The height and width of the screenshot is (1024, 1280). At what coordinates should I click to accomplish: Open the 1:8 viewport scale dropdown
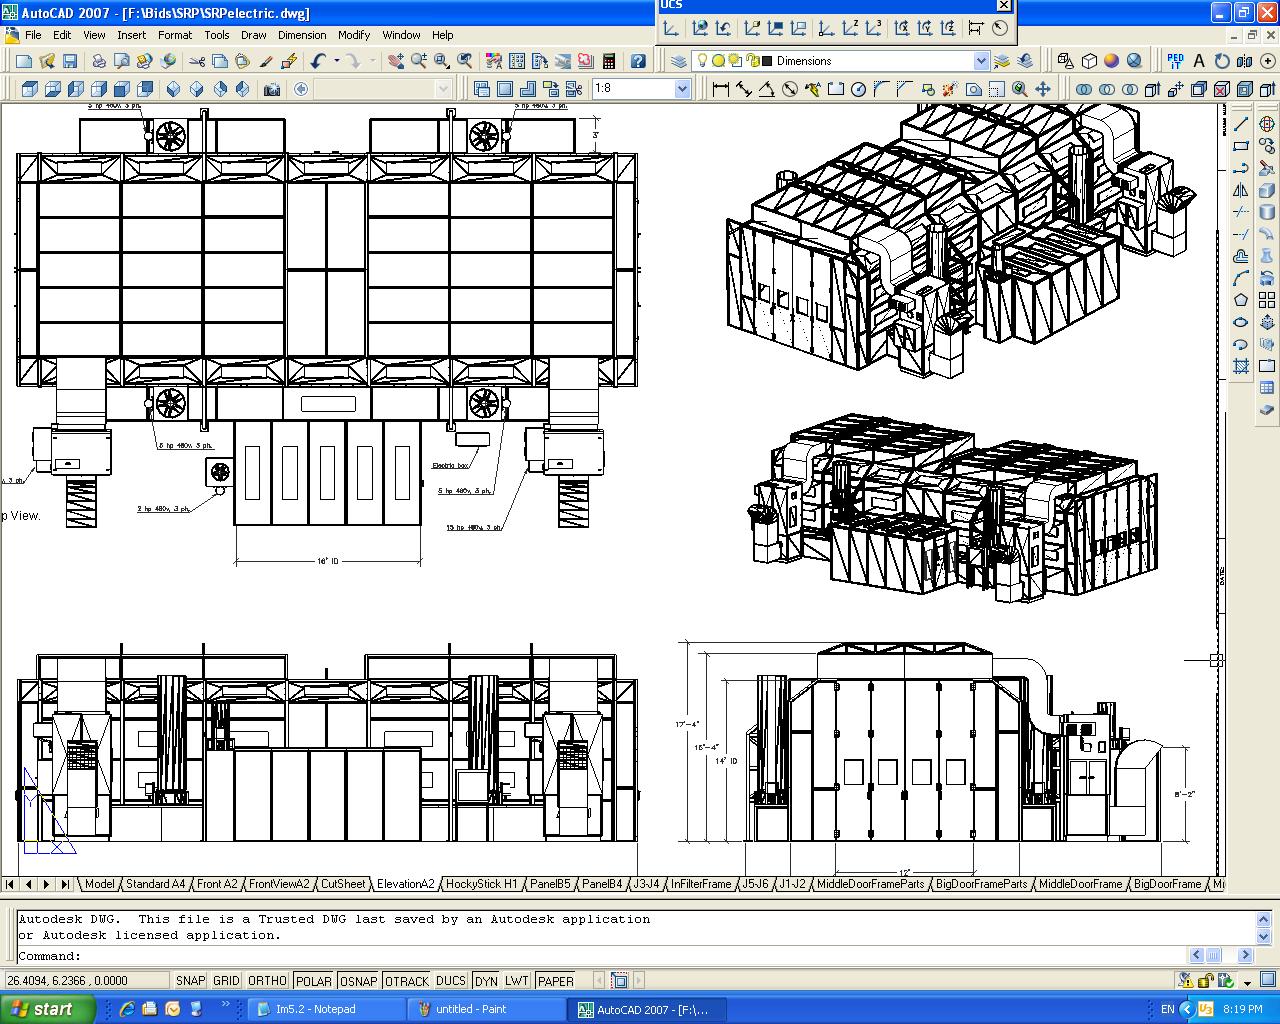682,89
